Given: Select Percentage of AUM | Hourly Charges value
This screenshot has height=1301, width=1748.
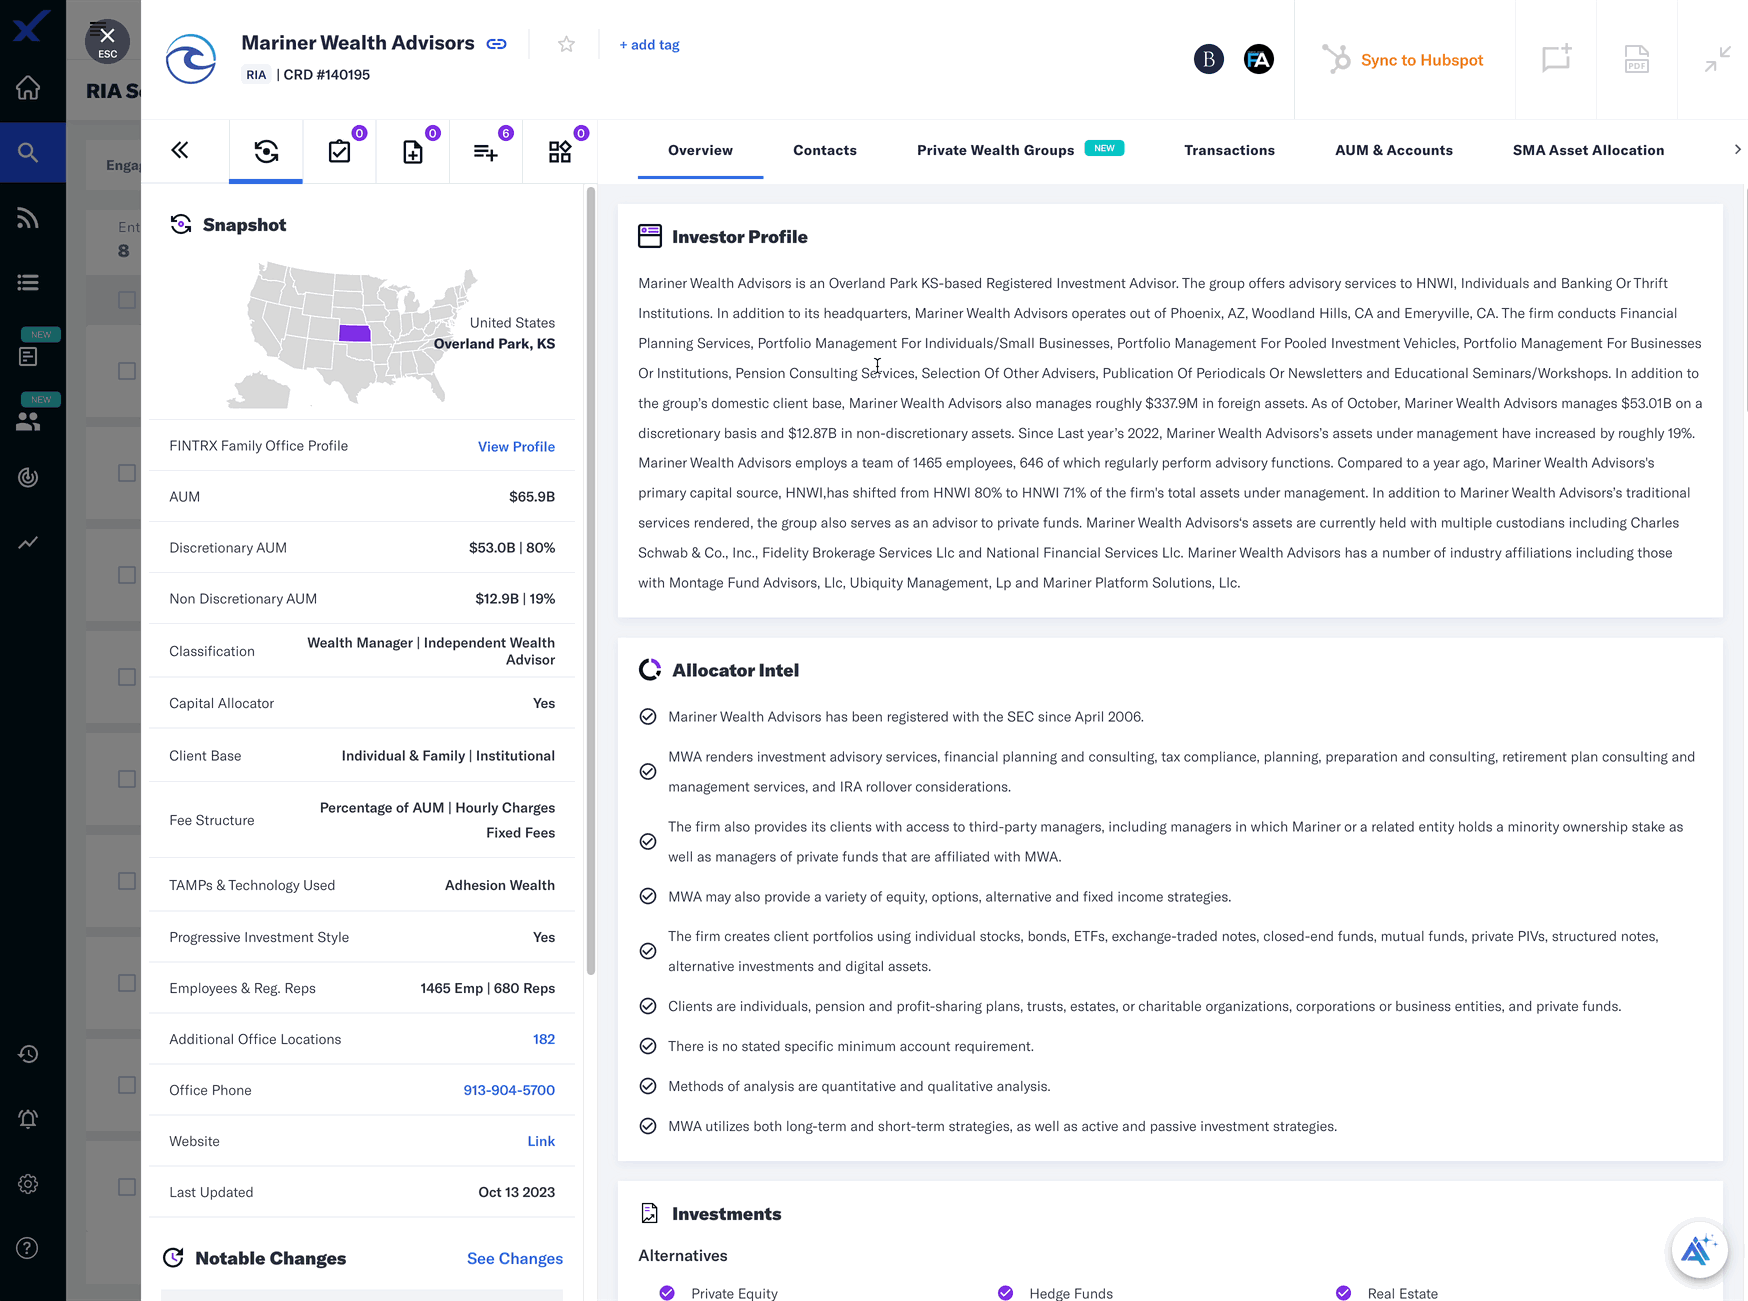Looking at the screenshot, I should tap(437, 808).
